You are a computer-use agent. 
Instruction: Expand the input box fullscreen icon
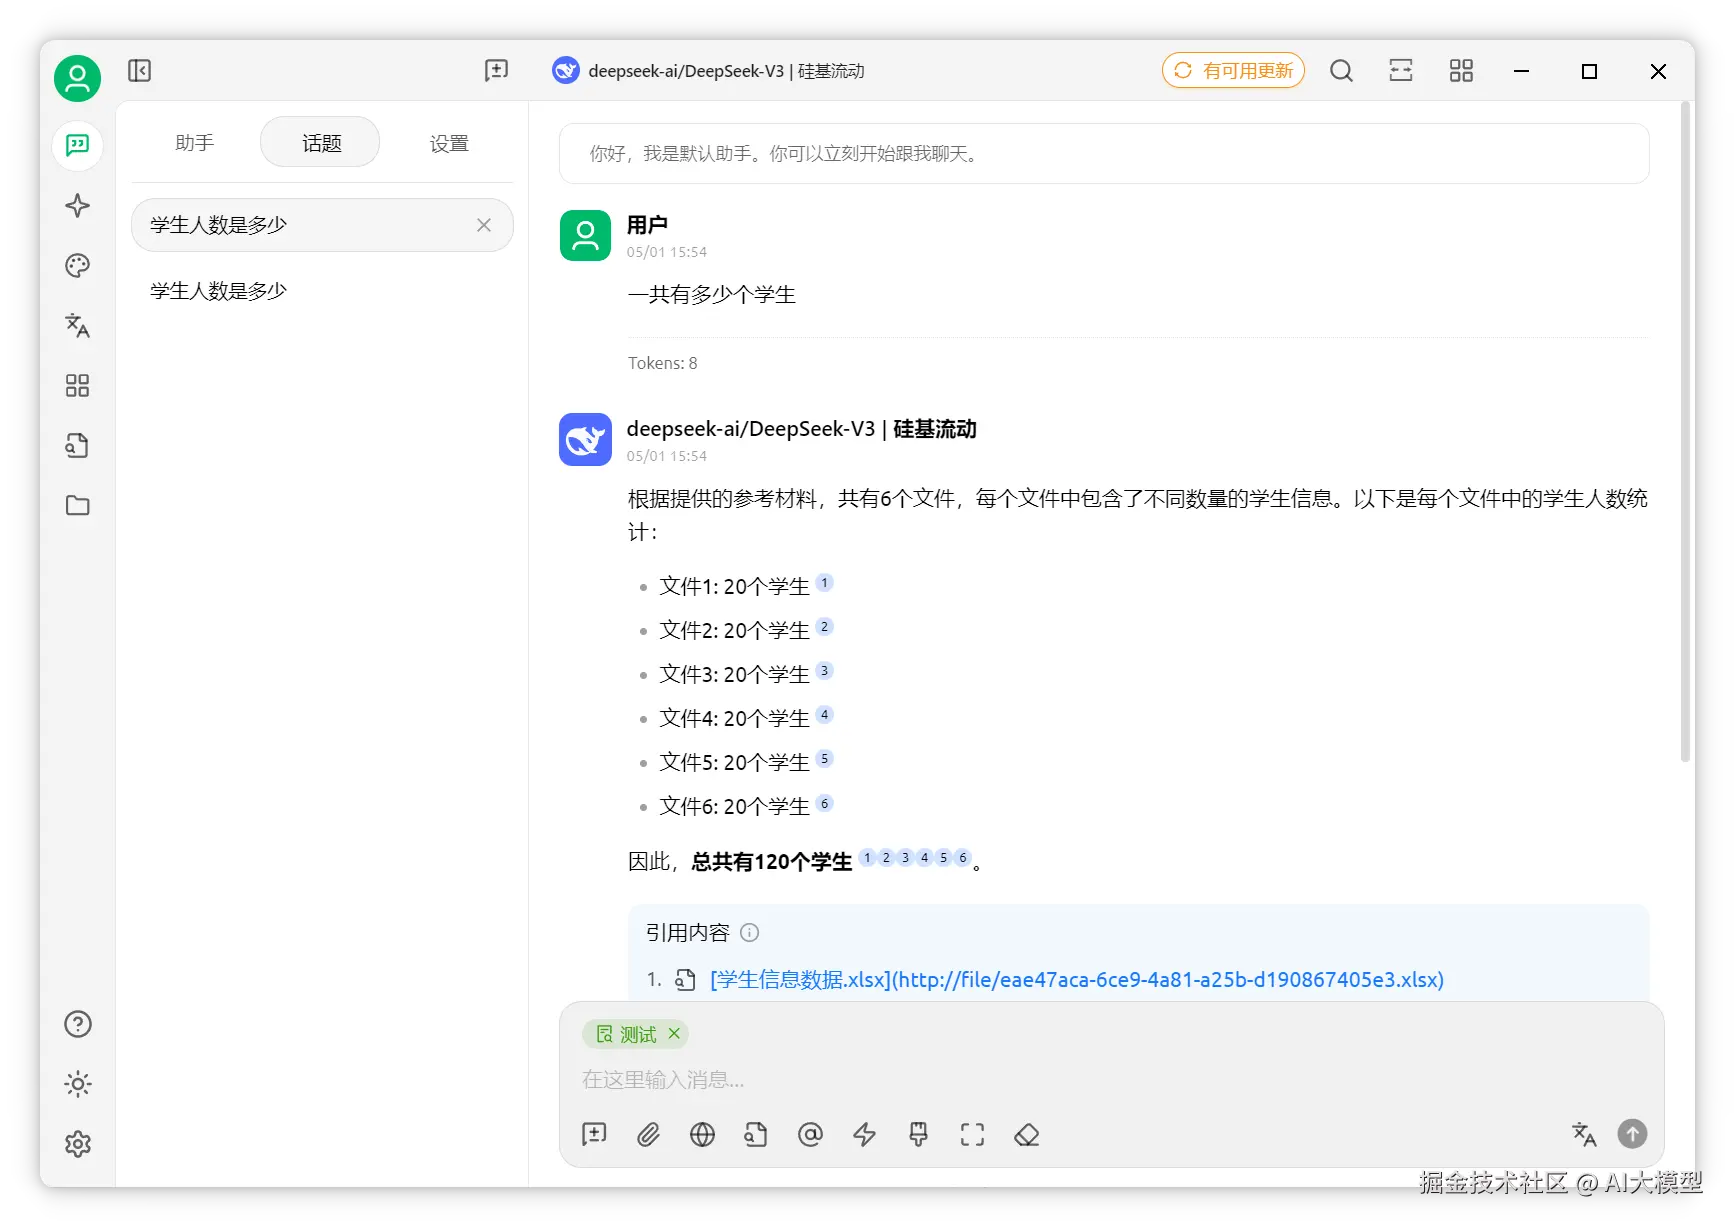tap(972, 1134)
